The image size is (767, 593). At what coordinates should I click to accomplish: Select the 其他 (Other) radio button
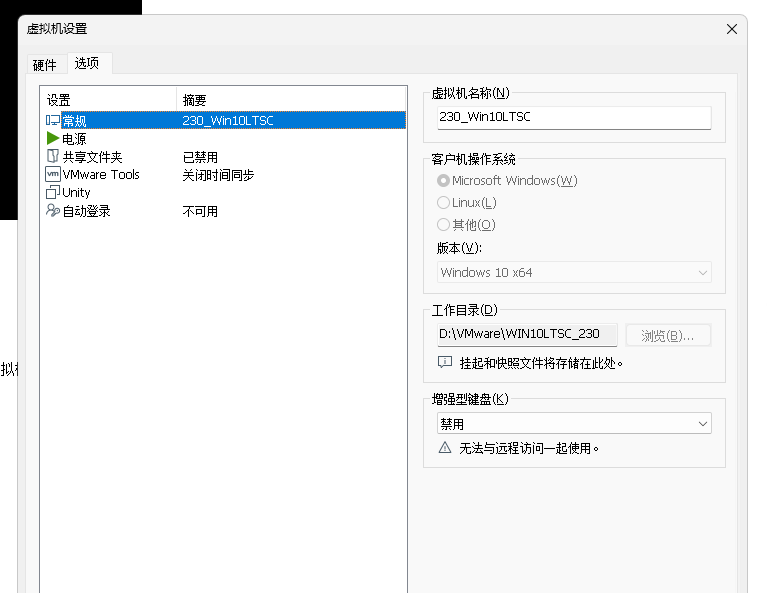click(444, 225)
